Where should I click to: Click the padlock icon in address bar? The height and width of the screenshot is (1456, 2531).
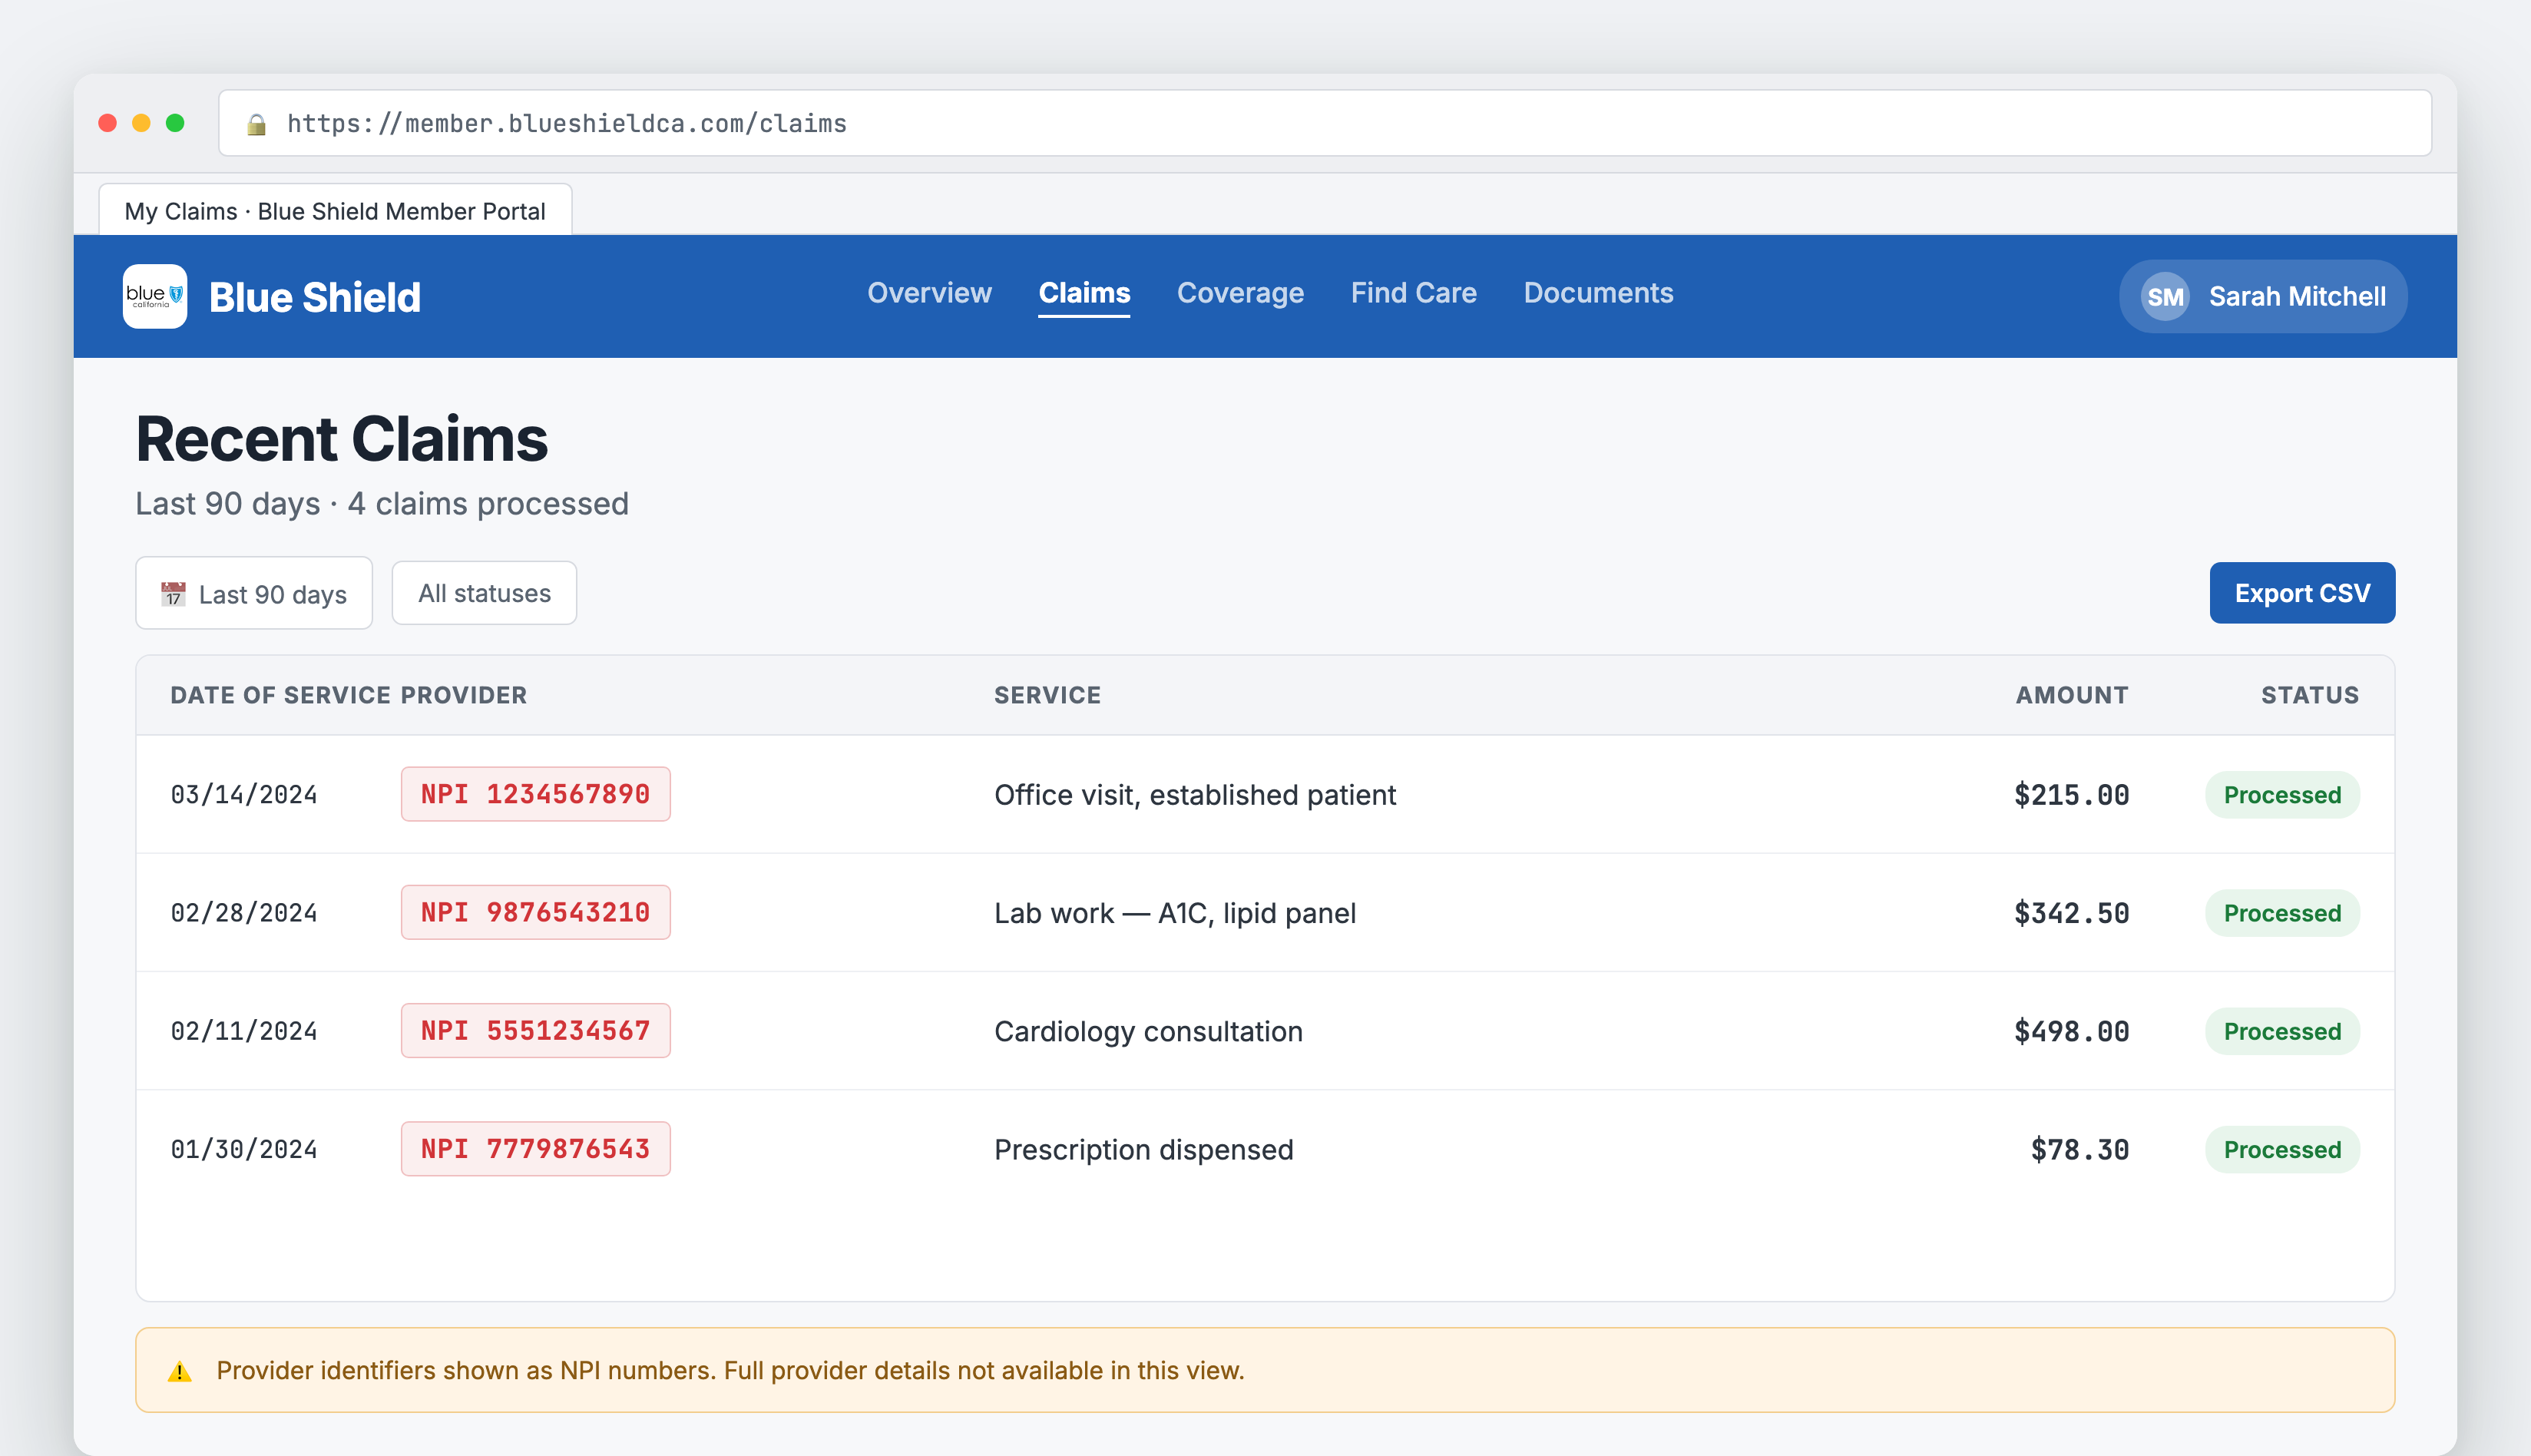257,123
